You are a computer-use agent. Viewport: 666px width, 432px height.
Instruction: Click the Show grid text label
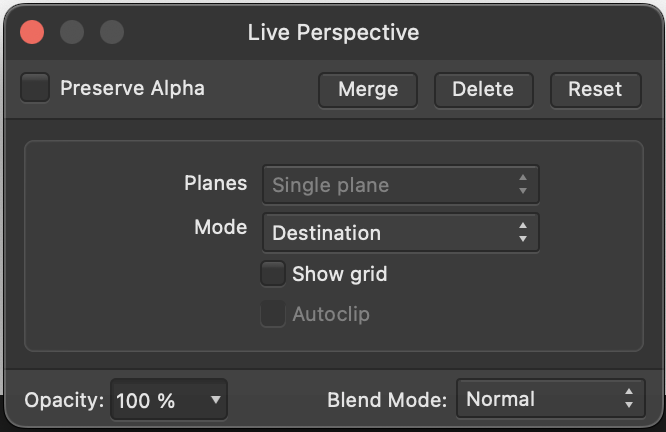(340, 274)
